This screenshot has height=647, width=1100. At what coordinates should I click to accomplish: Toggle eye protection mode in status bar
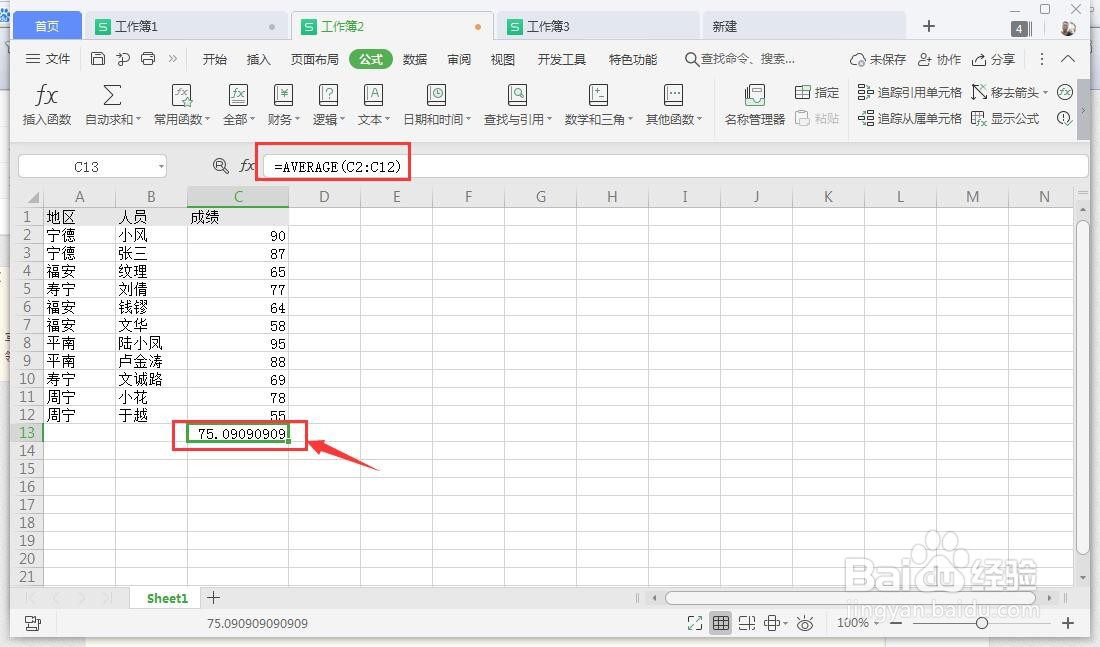point(805,622)
